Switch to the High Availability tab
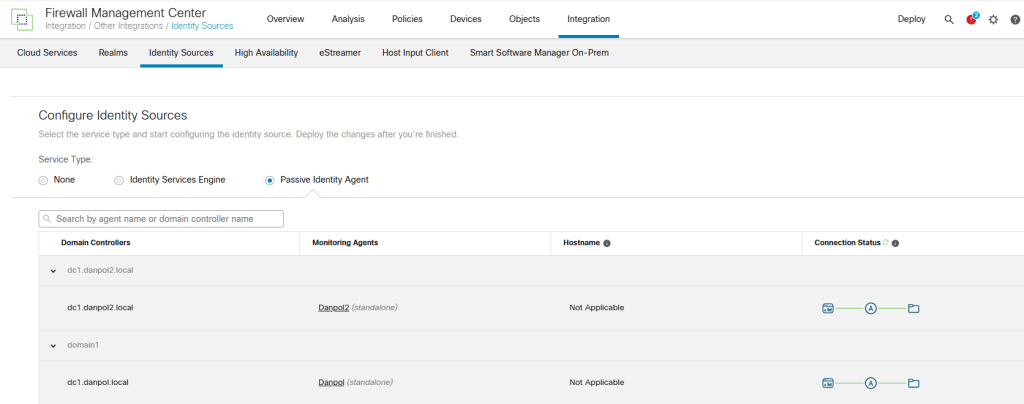The height and width of the screenshot is (404, 1024). coord(266,53)
